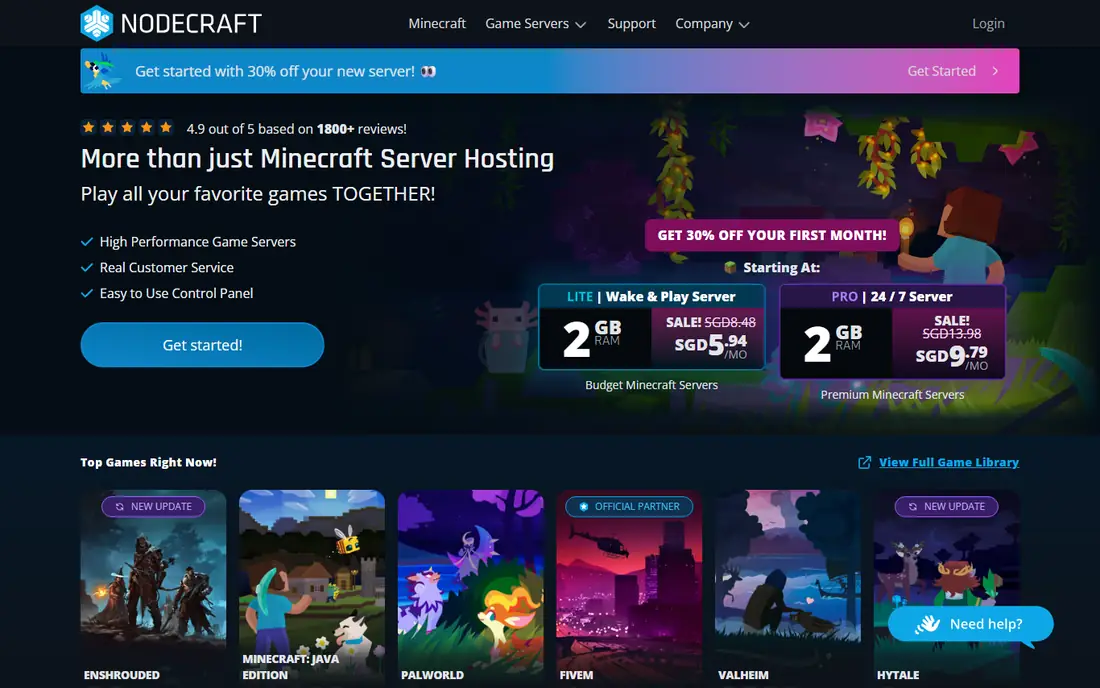Open the Minecraft: Java Edition game card

tap(311, 588)
